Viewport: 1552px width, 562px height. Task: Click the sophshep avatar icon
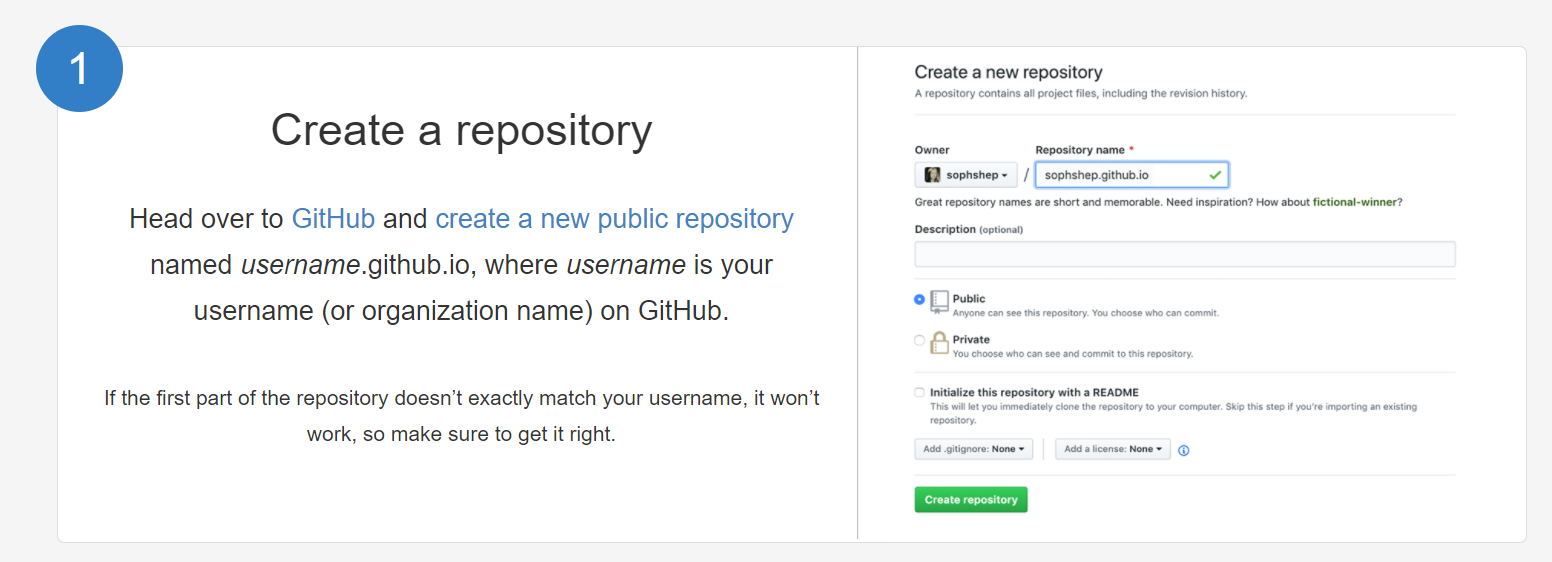(932, 175)
